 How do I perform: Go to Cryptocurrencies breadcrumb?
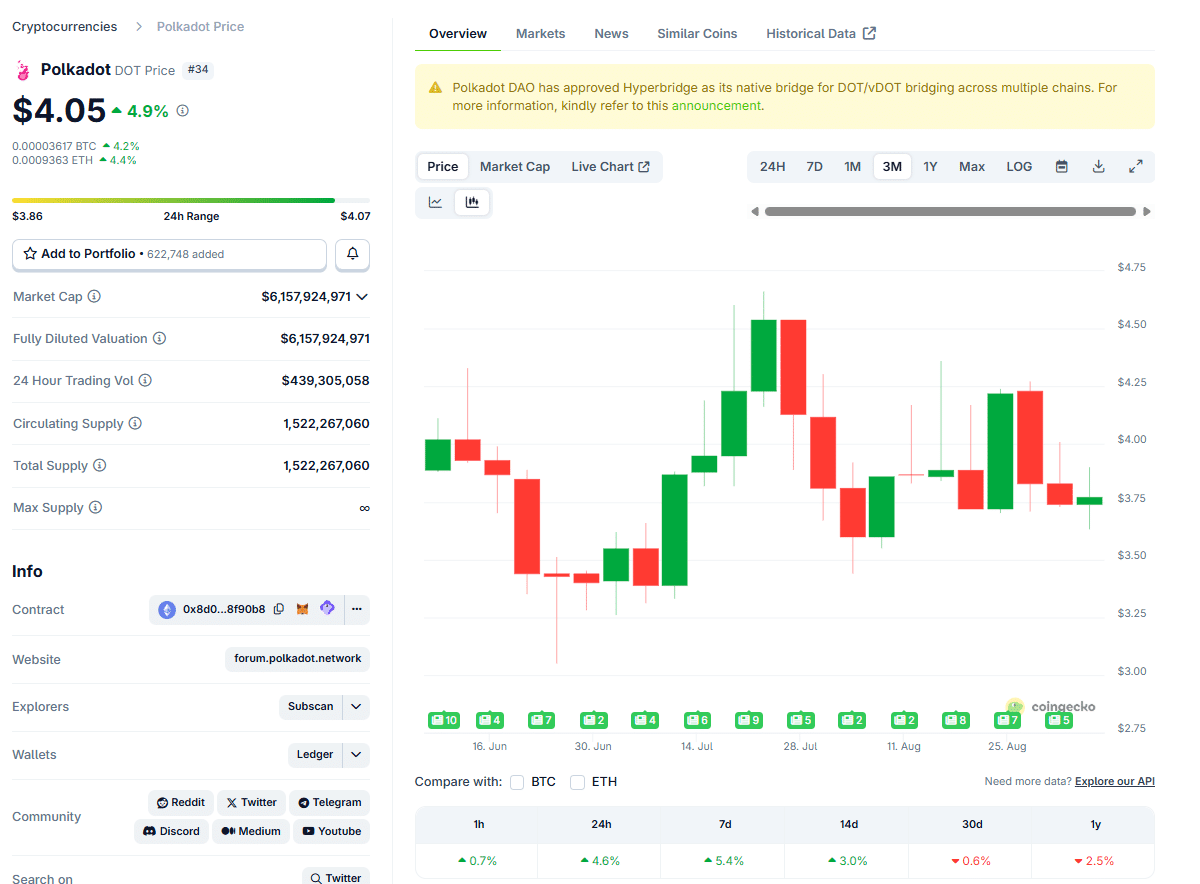pos(64,27)
